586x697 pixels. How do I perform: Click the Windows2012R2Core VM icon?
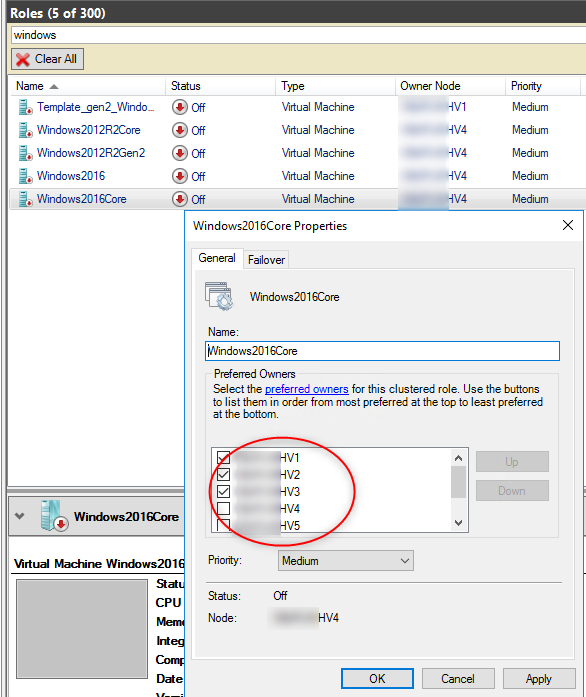25,130
